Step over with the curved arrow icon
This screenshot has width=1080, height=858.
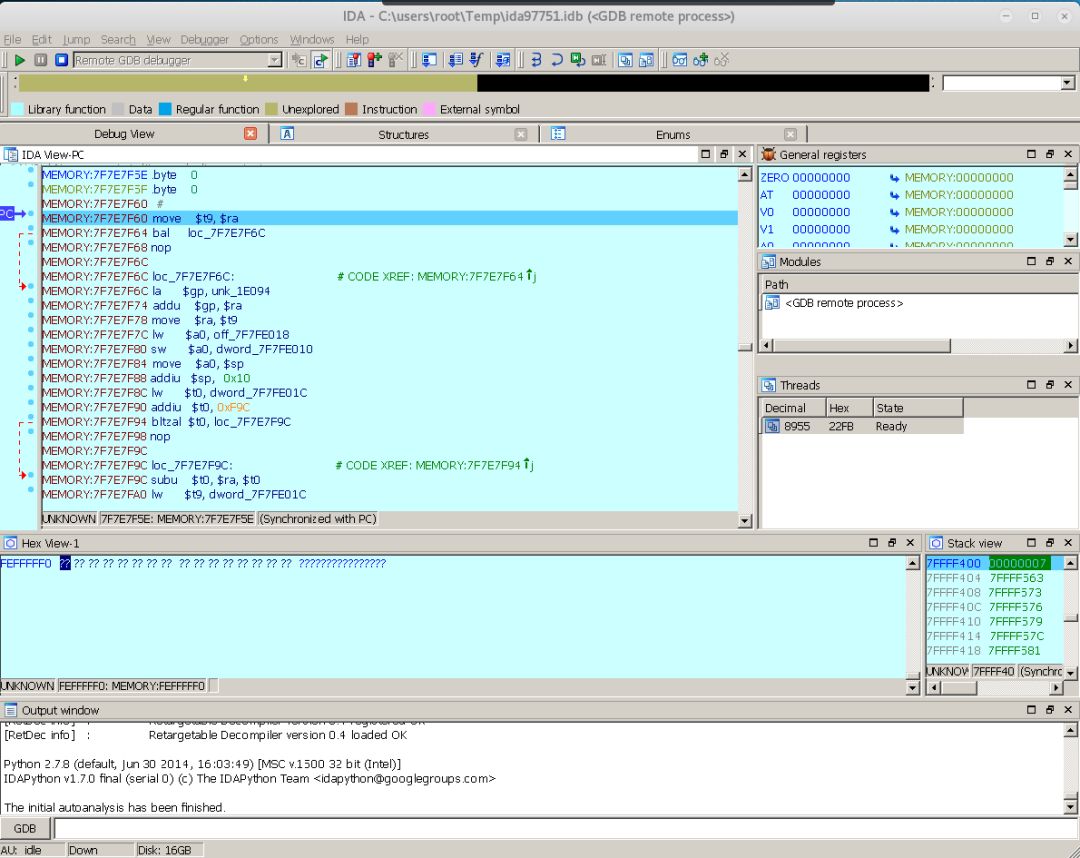(557, 60)
